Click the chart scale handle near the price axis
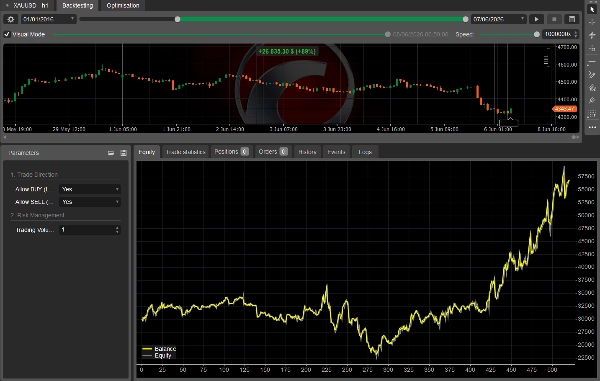The width and height of the screenshot is (600, 381). click(x=546, y=60)
